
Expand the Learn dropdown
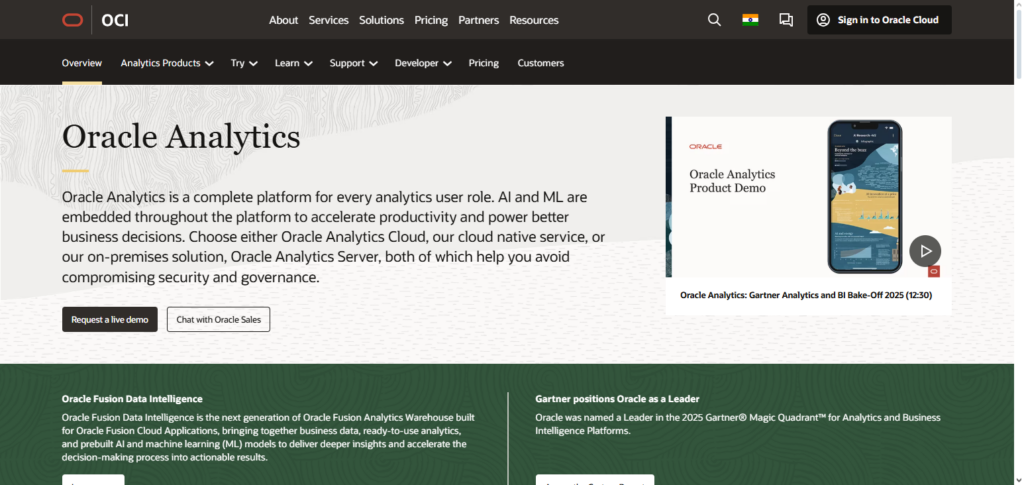pos(293,63)
